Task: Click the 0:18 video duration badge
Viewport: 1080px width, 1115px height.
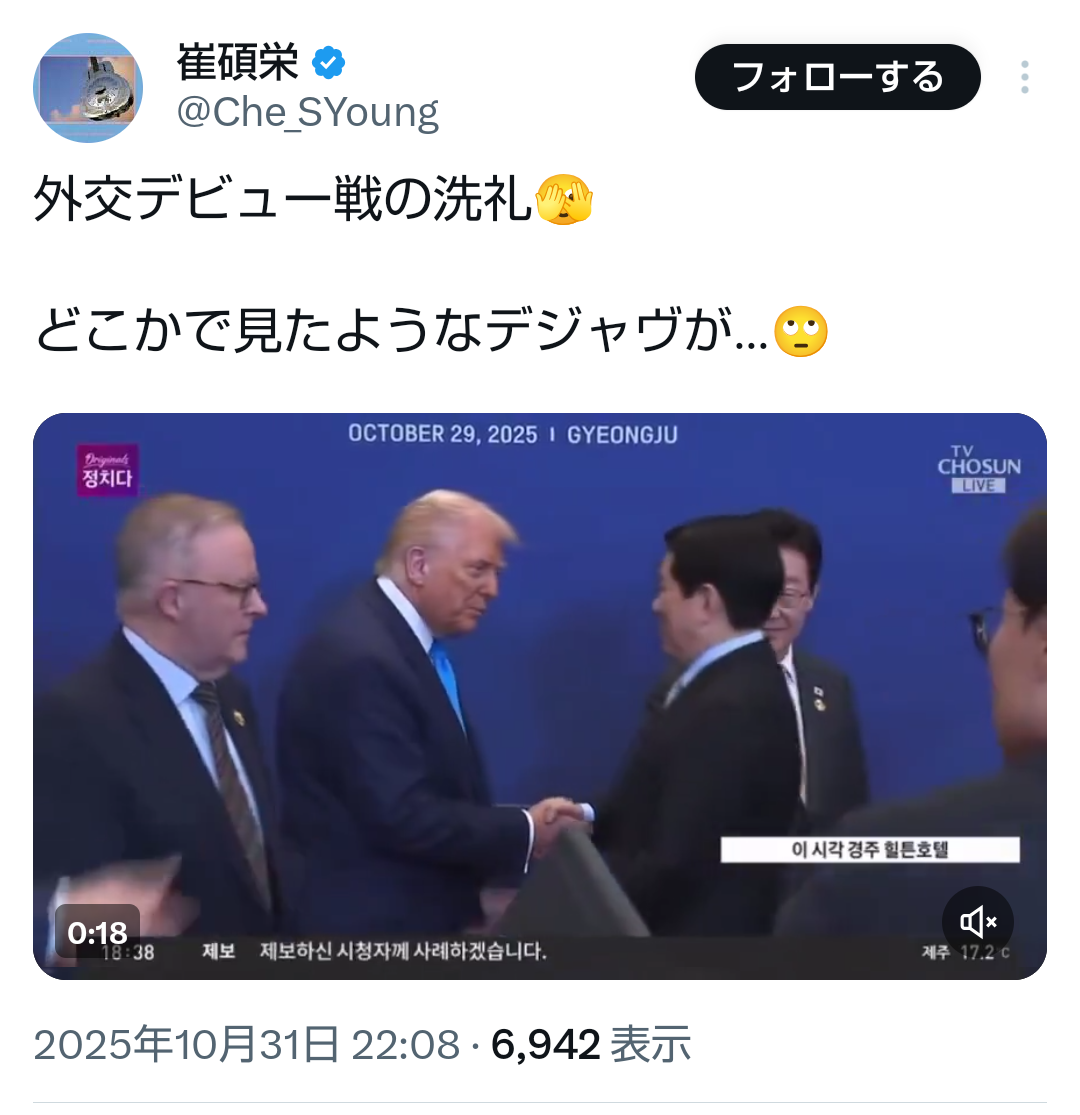Action: pos(97,932)
